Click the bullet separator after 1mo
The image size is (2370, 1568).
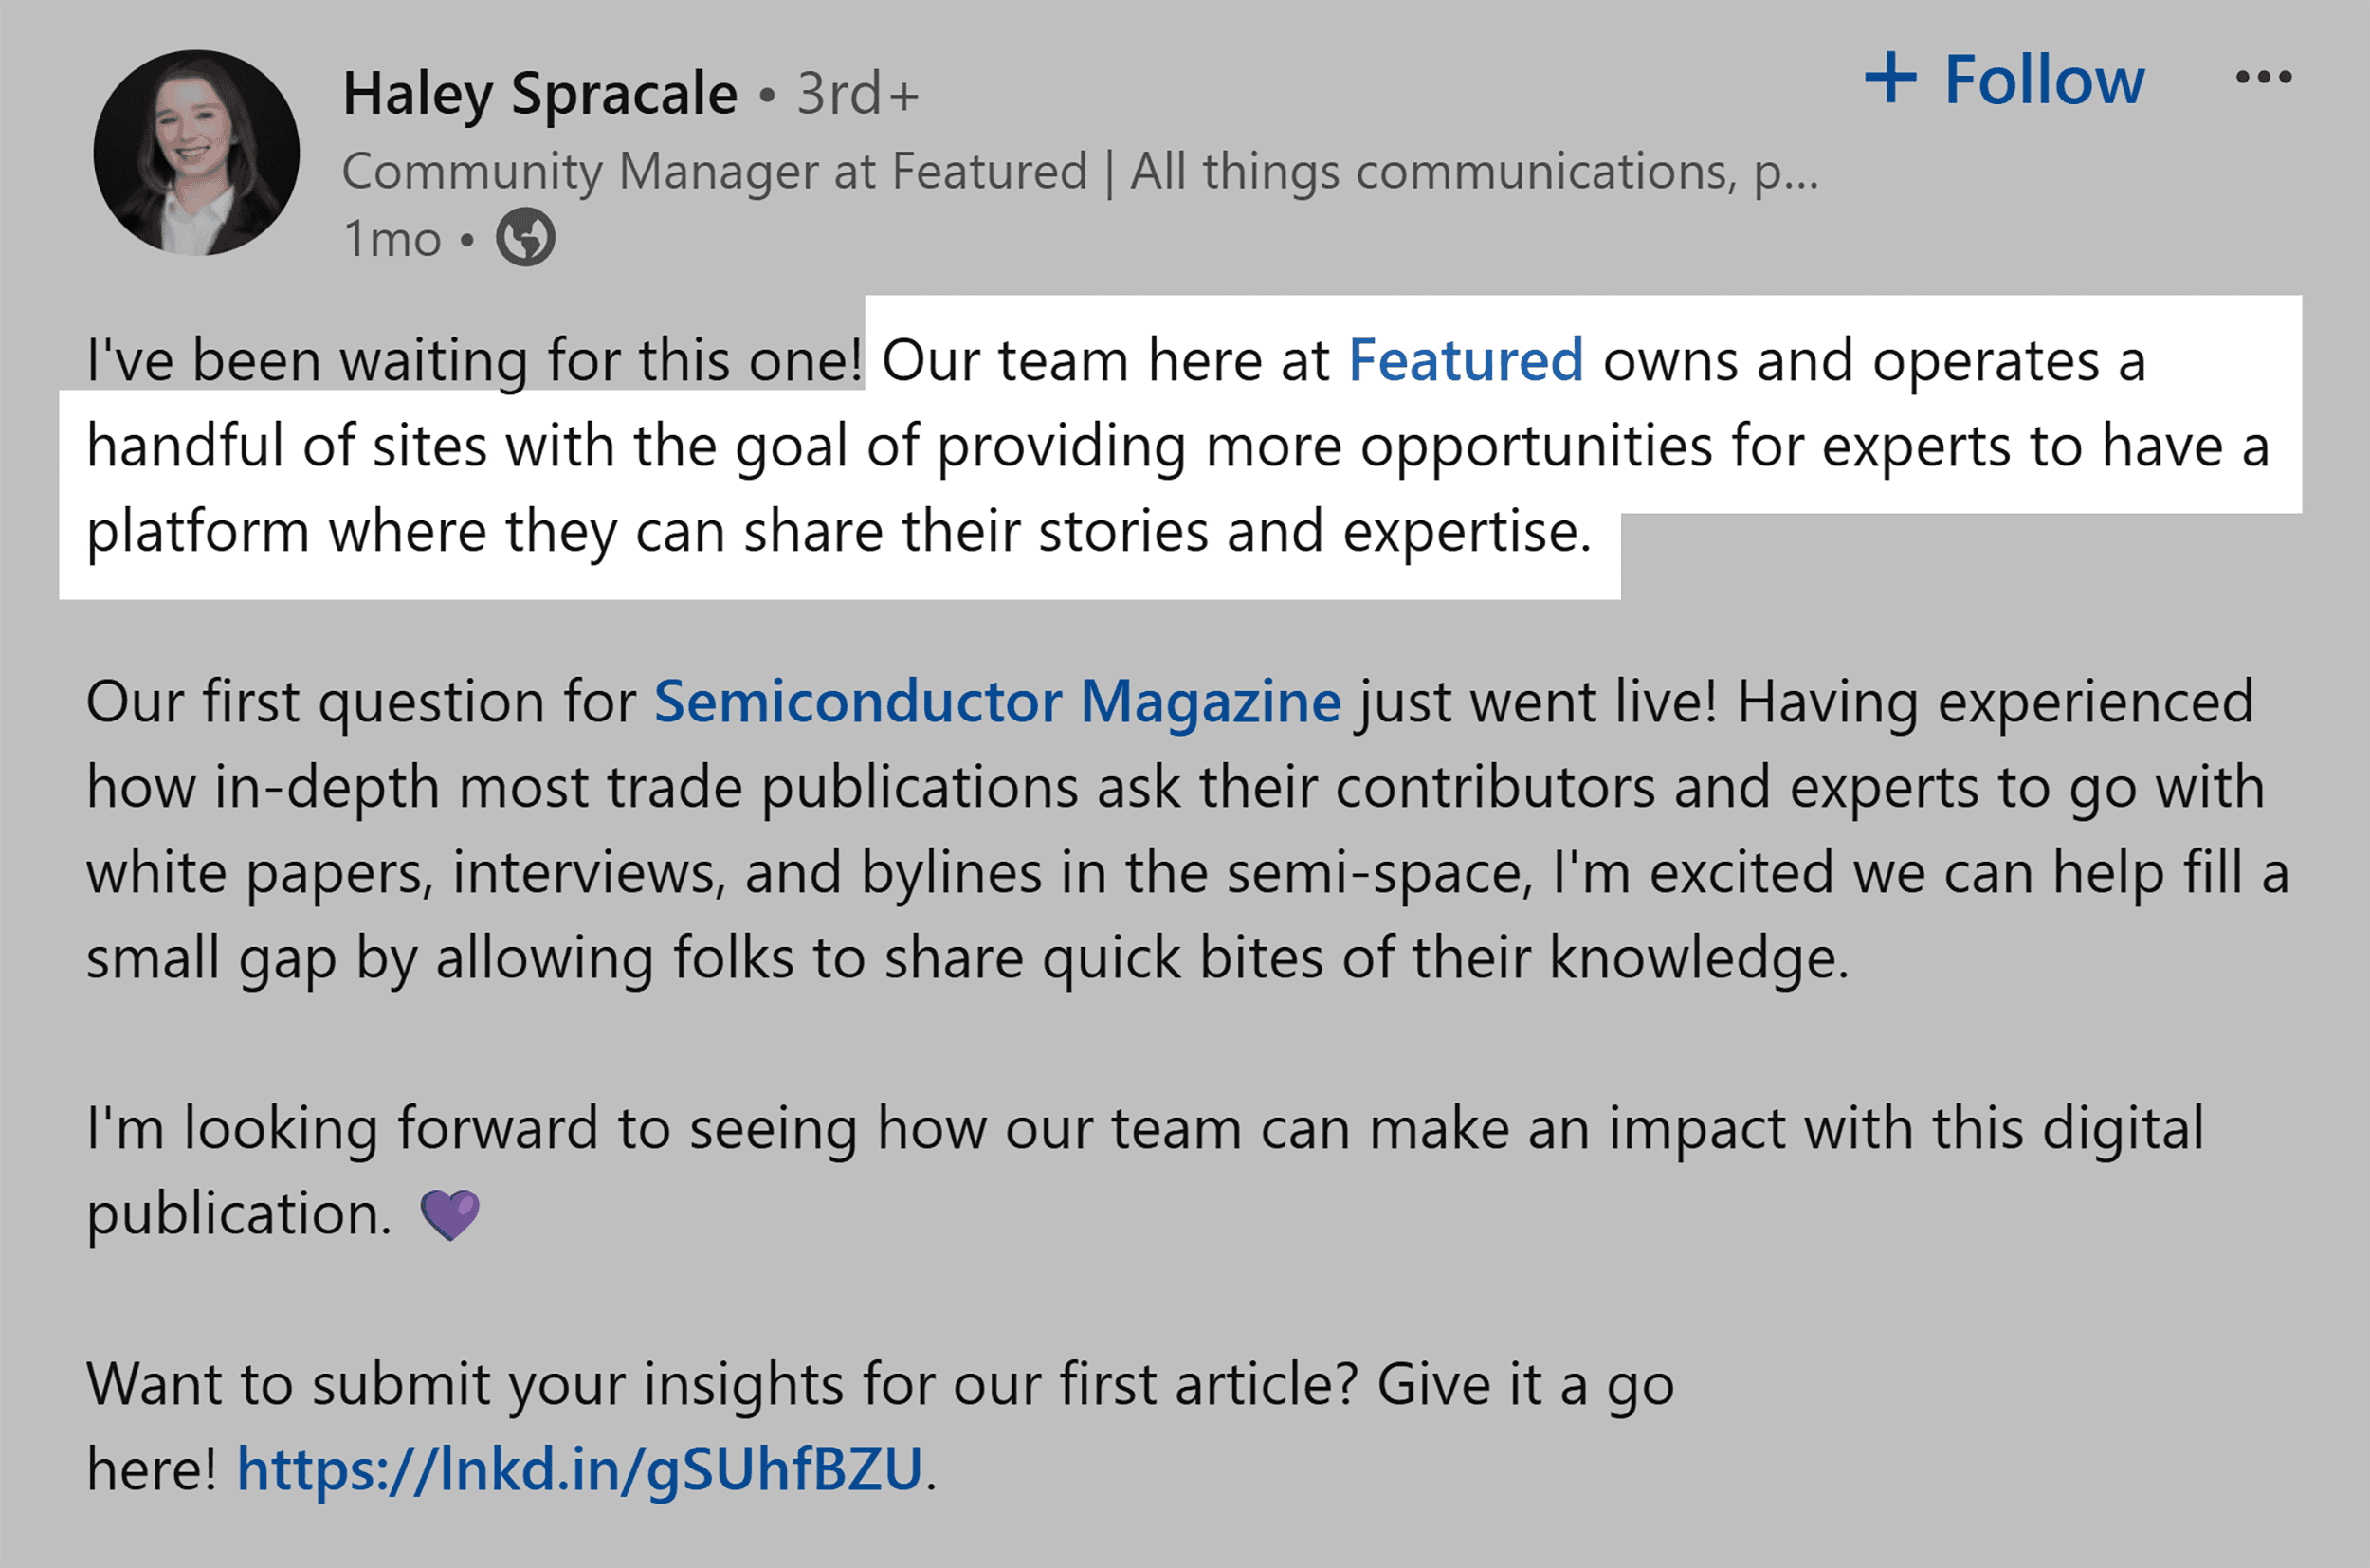point(465,240)
